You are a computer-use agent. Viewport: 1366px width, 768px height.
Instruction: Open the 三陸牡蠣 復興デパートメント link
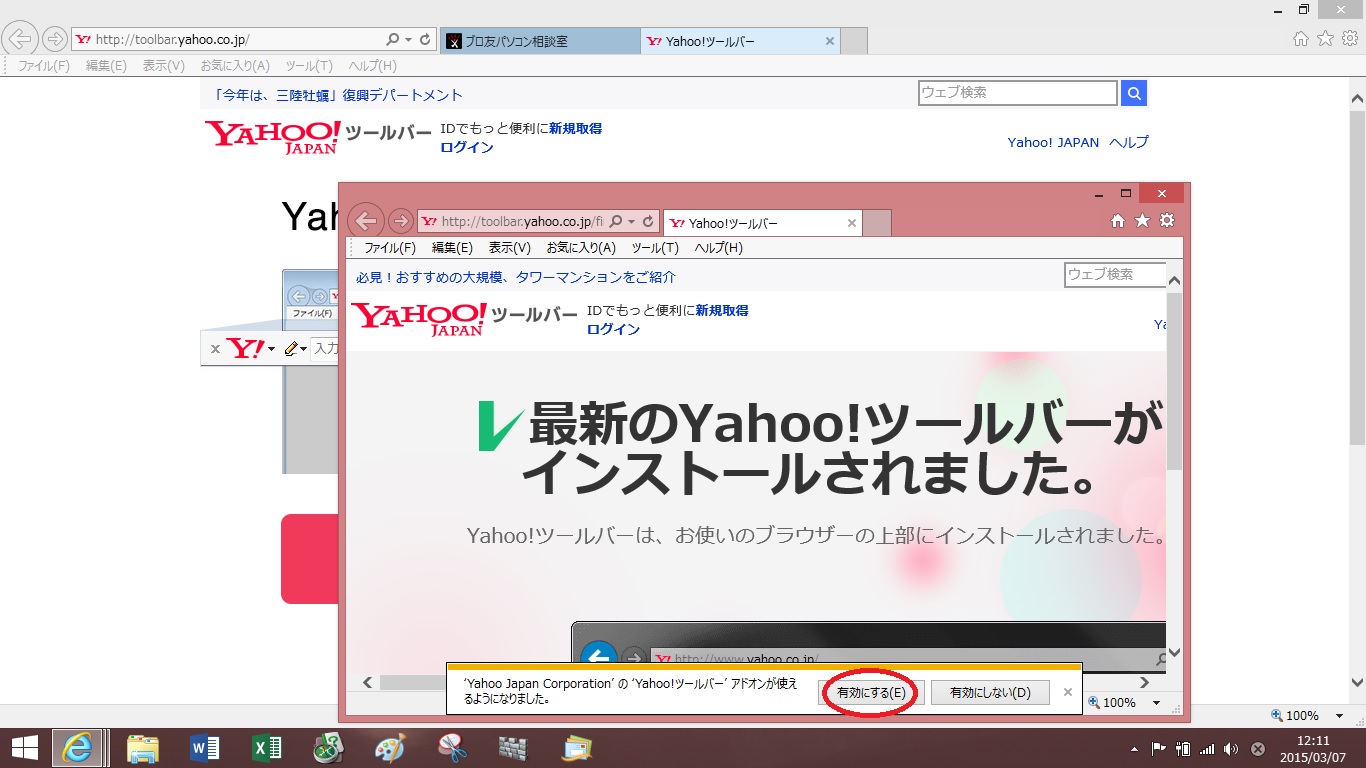[x=339, y=95]
